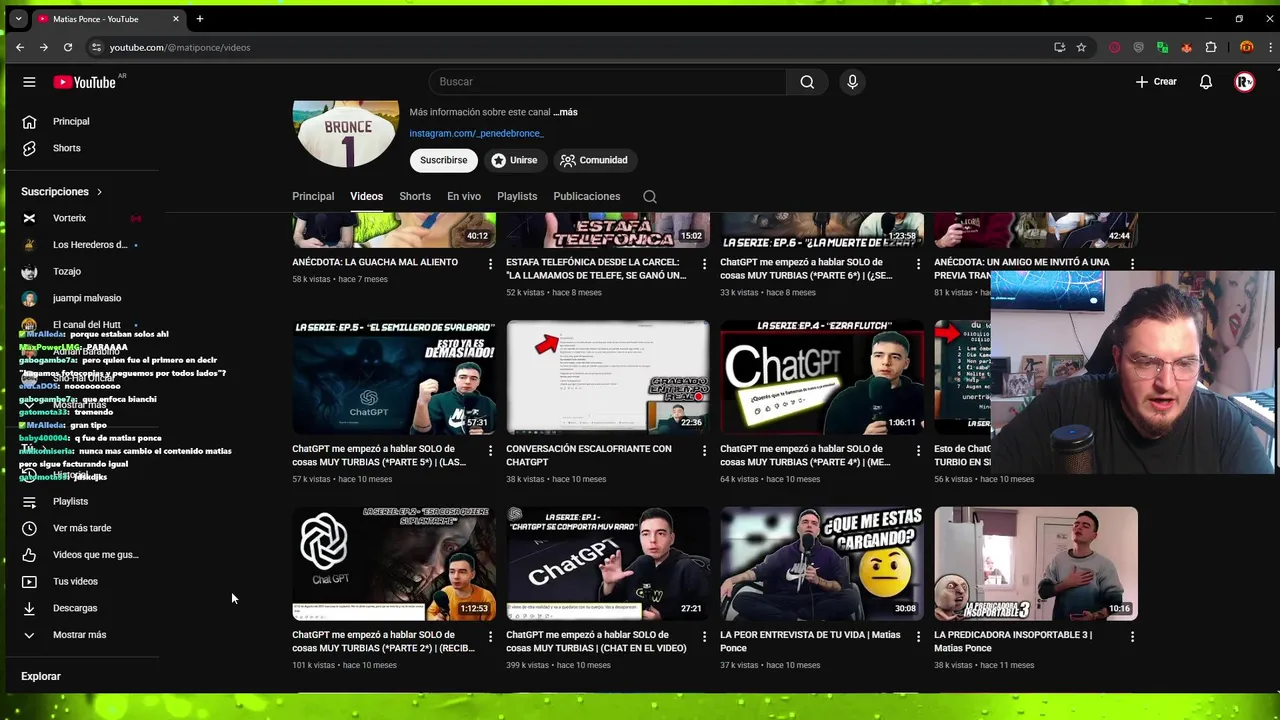The height and width of the screenshot is (720, 1280).
Task: Open Ver más tarde in sidebar
Action: pos(82,528)
